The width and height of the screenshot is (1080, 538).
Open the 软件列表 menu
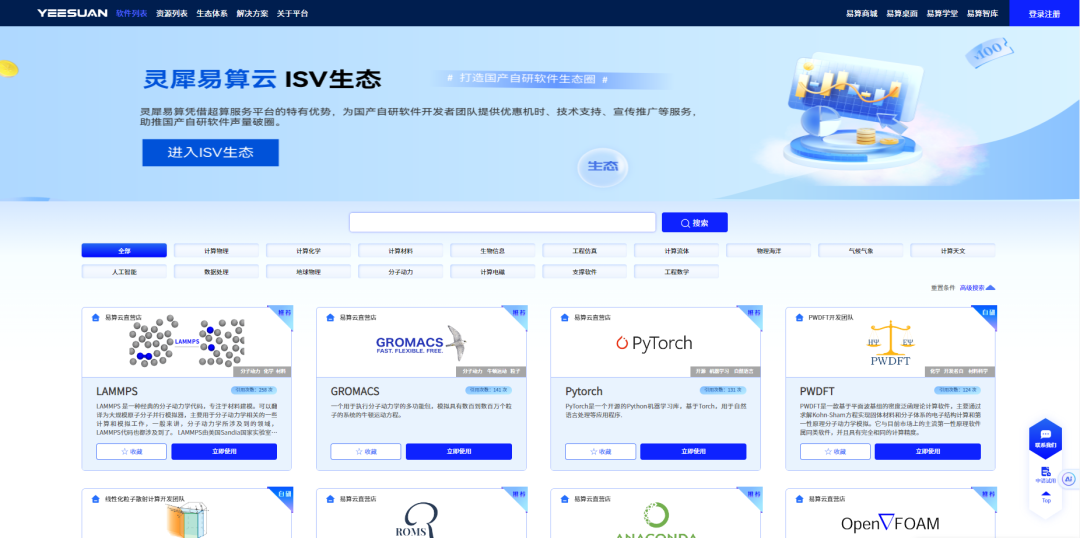pos(132,13)
